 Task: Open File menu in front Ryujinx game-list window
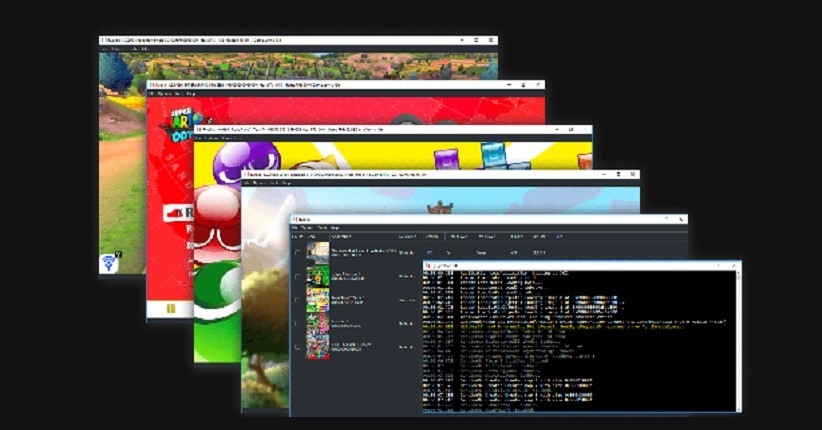(x=295, y=228)
